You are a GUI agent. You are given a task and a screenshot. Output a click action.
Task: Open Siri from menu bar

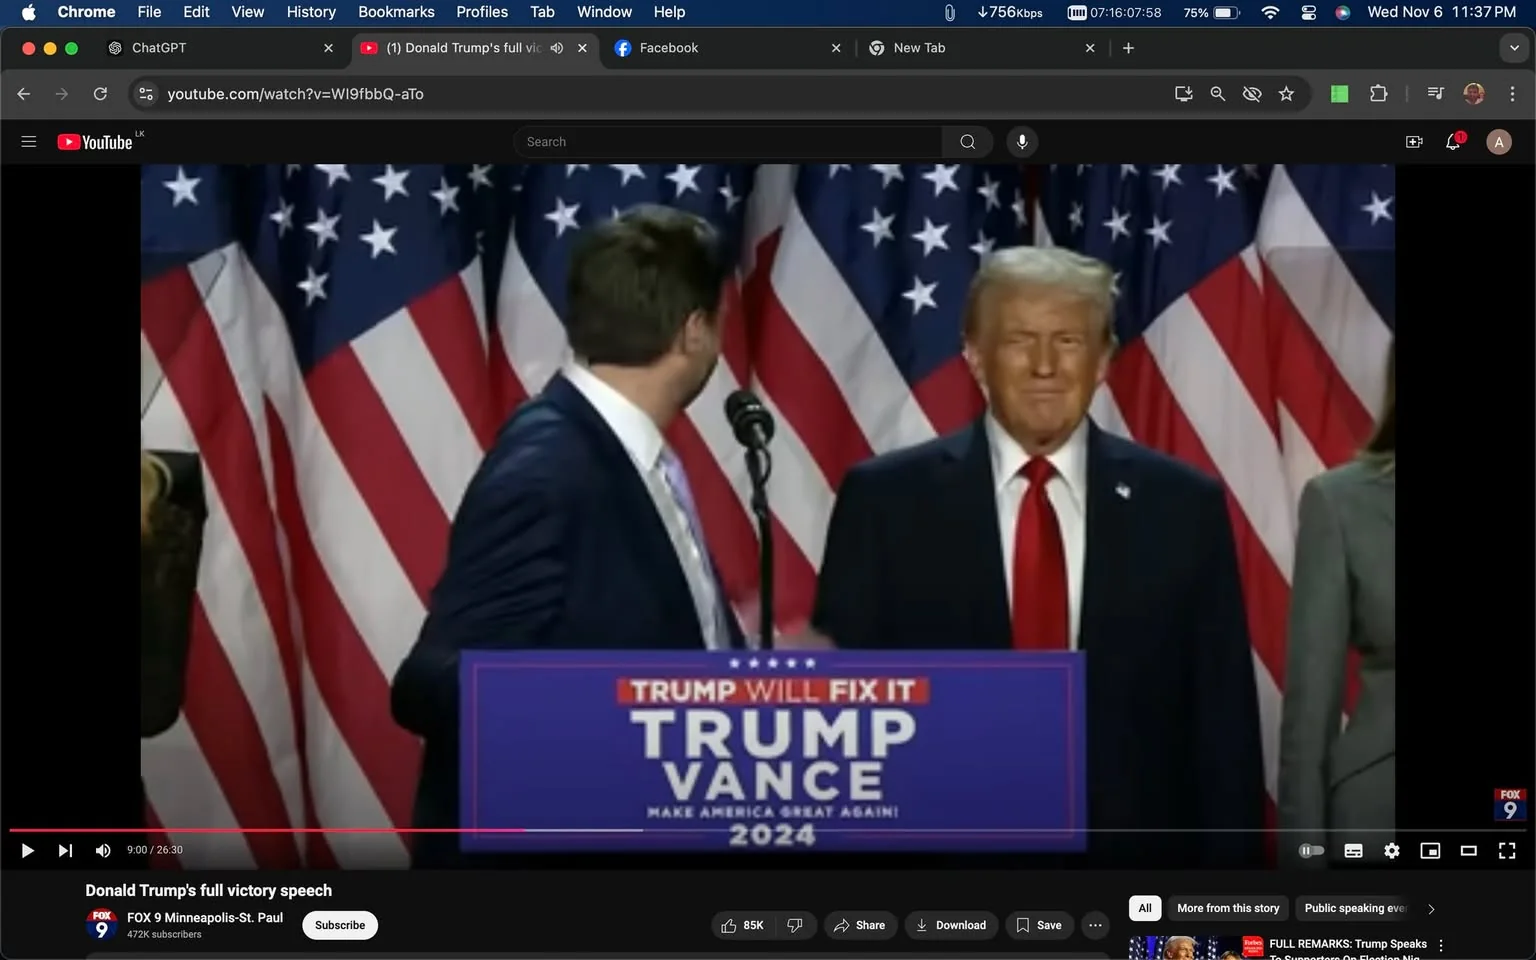(1342, 12)
